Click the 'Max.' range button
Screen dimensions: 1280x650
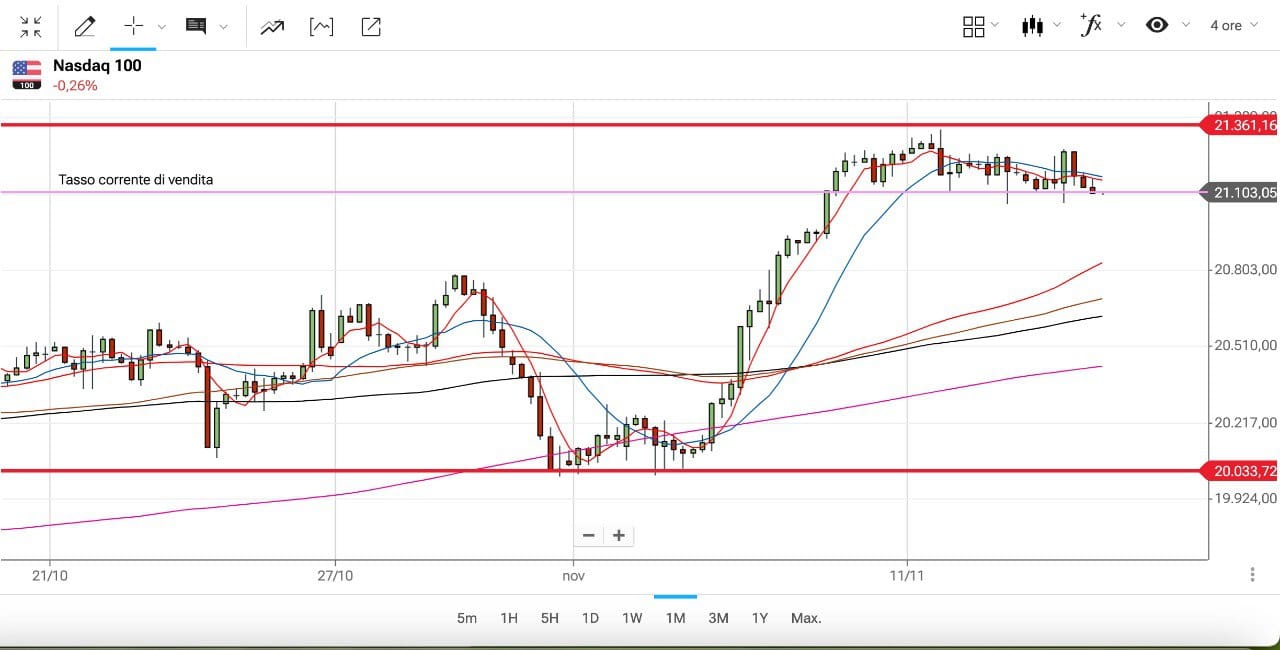coord(806,618)
